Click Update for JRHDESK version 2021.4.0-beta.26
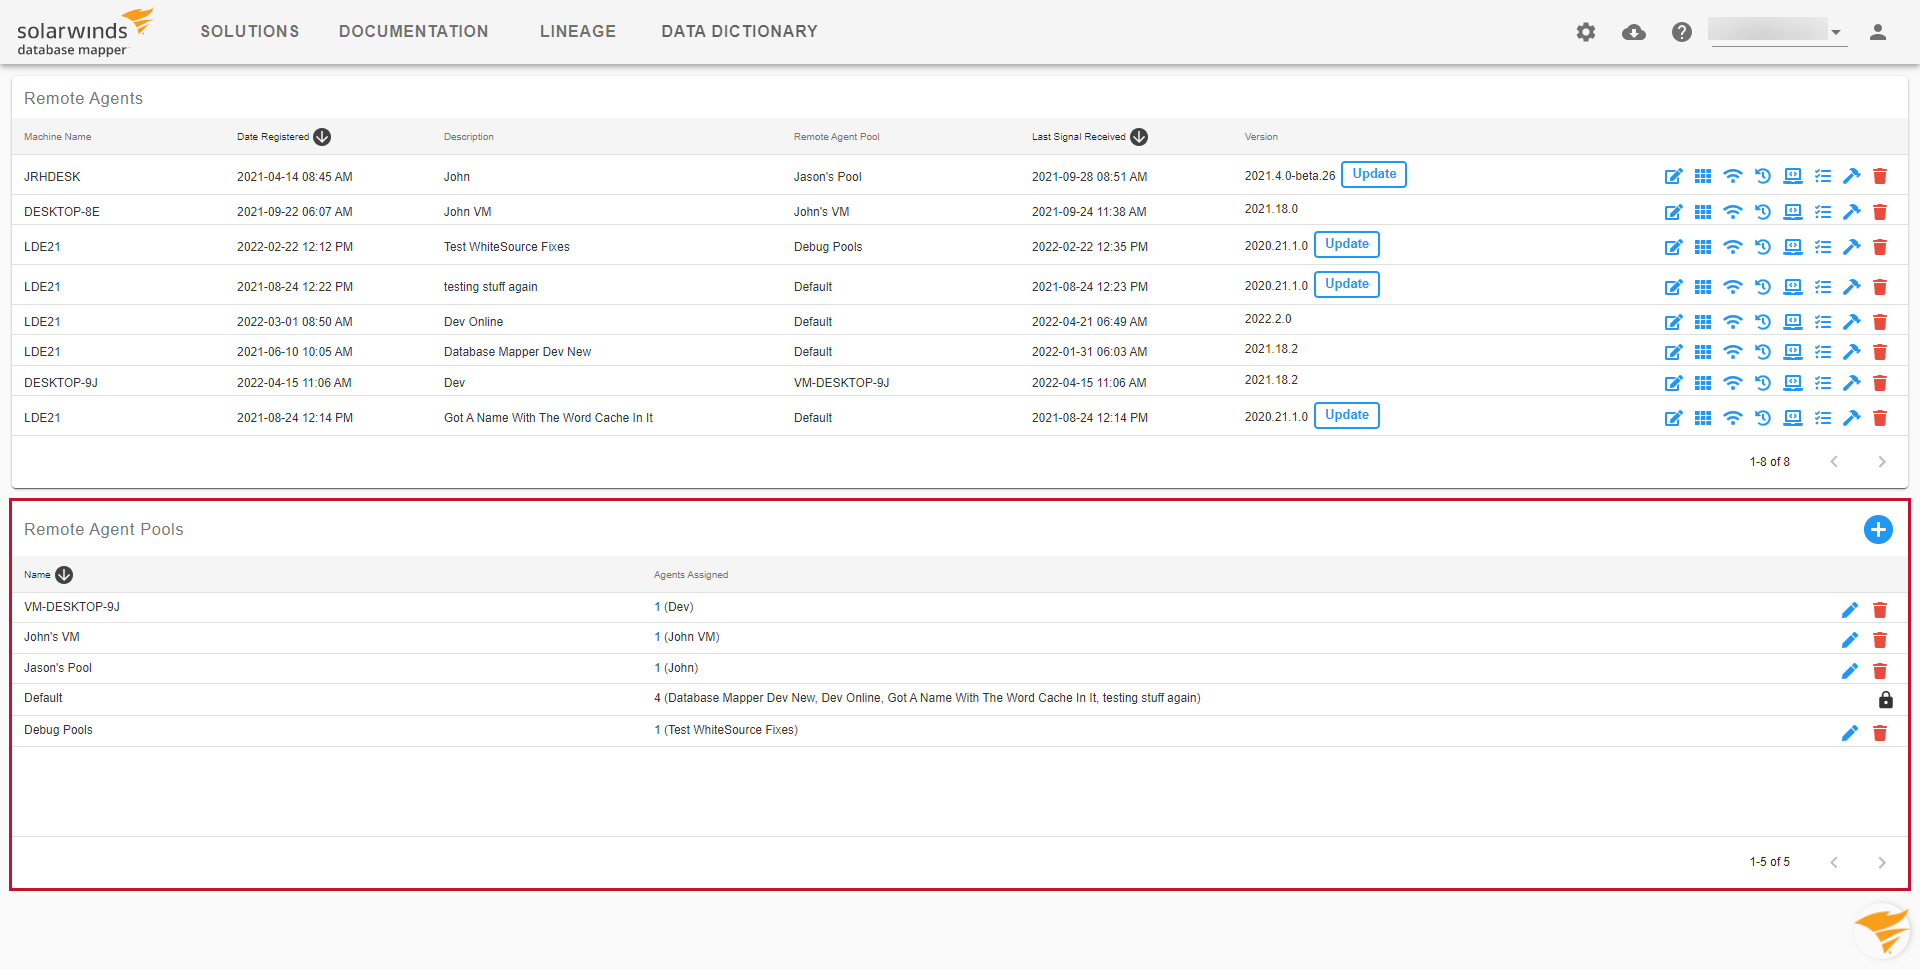 point(1374,174)
